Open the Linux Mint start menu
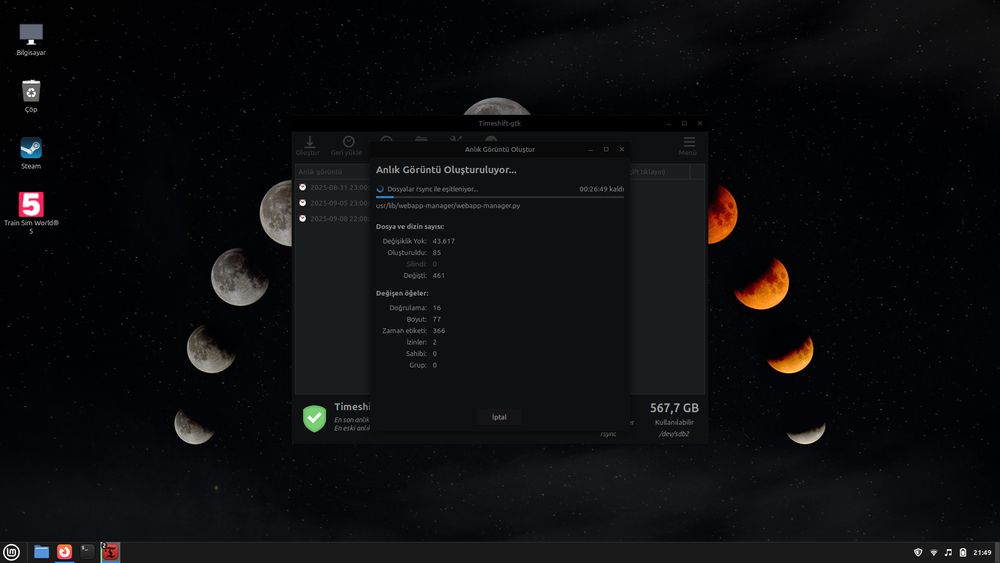The height and width of the screenshot is (563, 1000). (x=11, y=552)
